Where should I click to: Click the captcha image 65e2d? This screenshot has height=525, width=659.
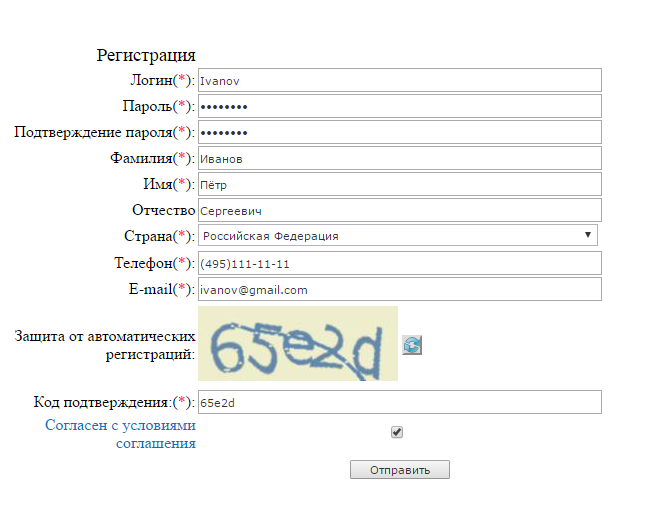click(x=298, y=344)
